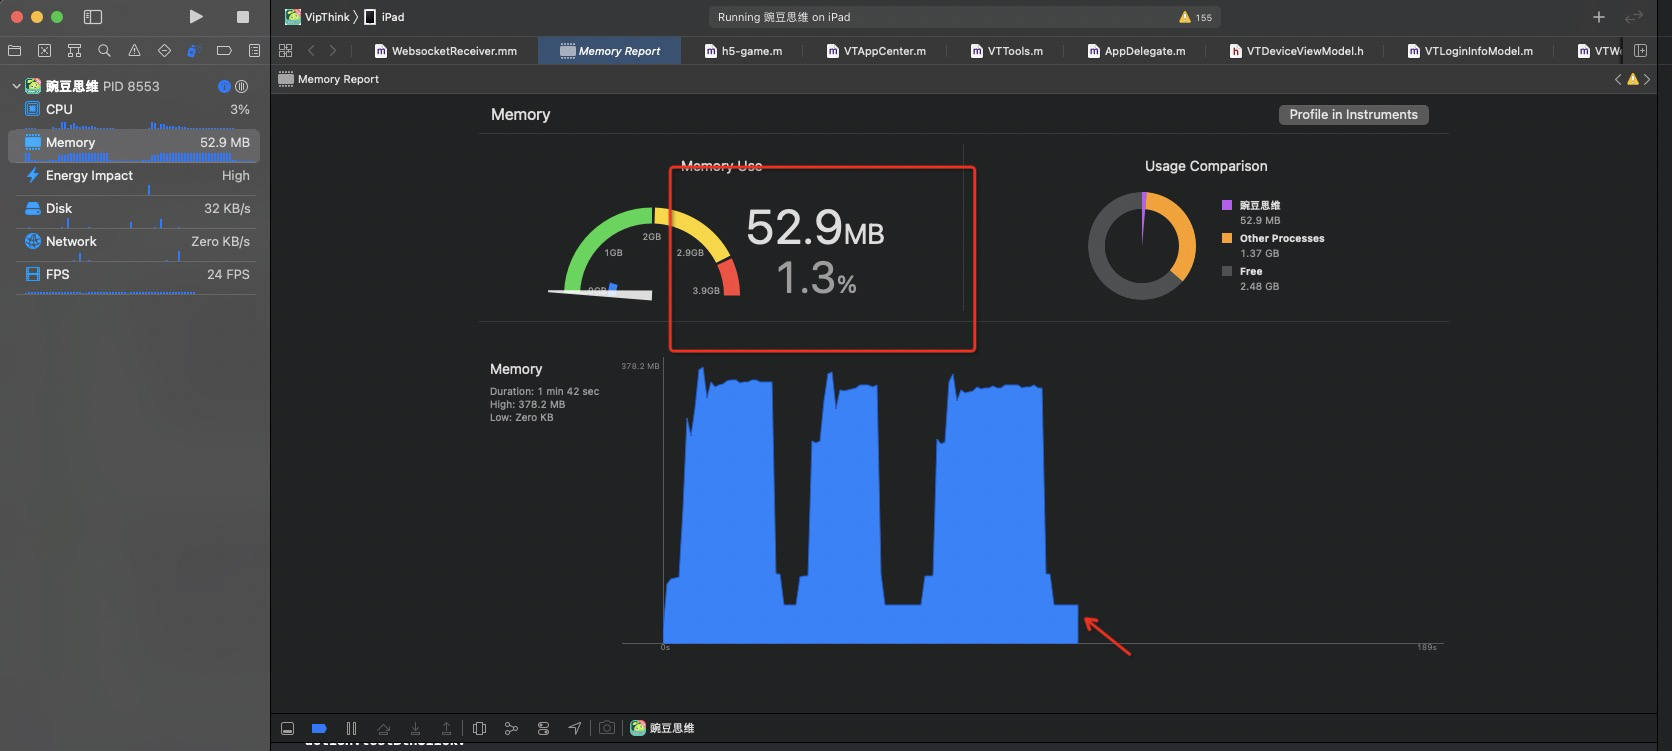Open the Project navigator folder icon
Screen dimensions: 1672x751
click(x=14, y=50)
